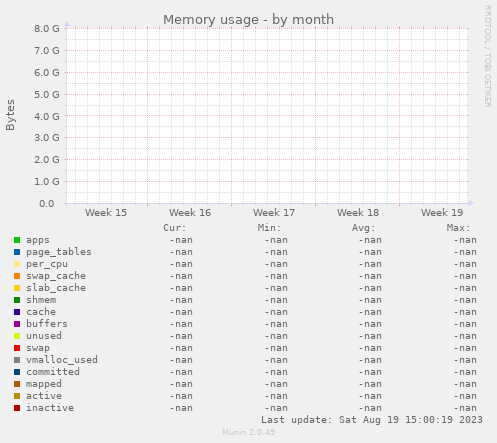Click the vmalloc_used gray legend swatch
Viewport: 497px width, 443px height.
[17, 360]
